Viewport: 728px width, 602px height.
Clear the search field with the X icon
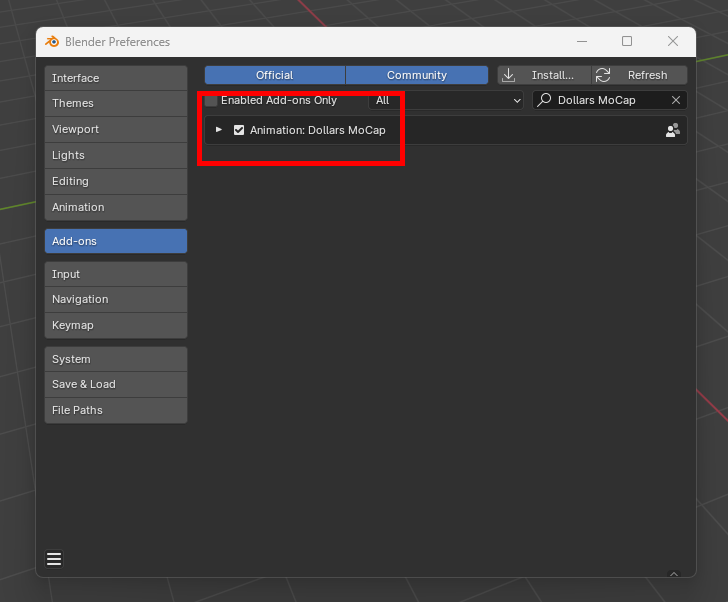676,100
